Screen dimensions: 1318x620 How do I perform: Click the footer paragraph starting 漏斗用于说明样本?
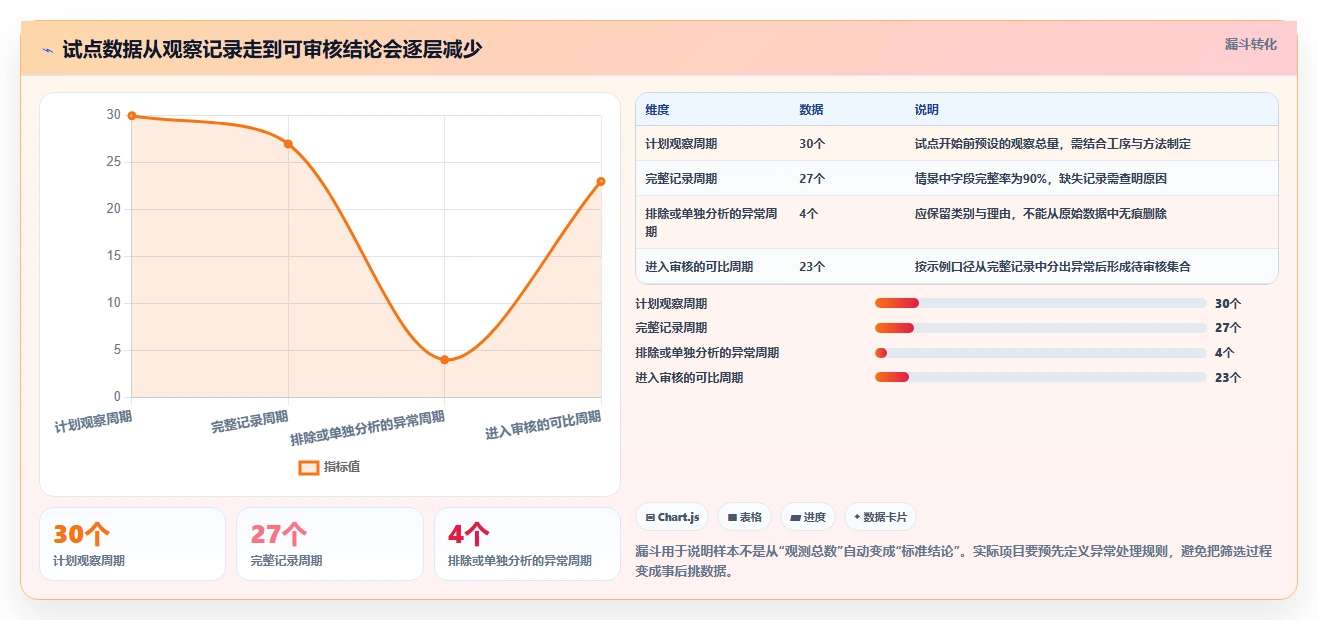(x=953, y=562)
